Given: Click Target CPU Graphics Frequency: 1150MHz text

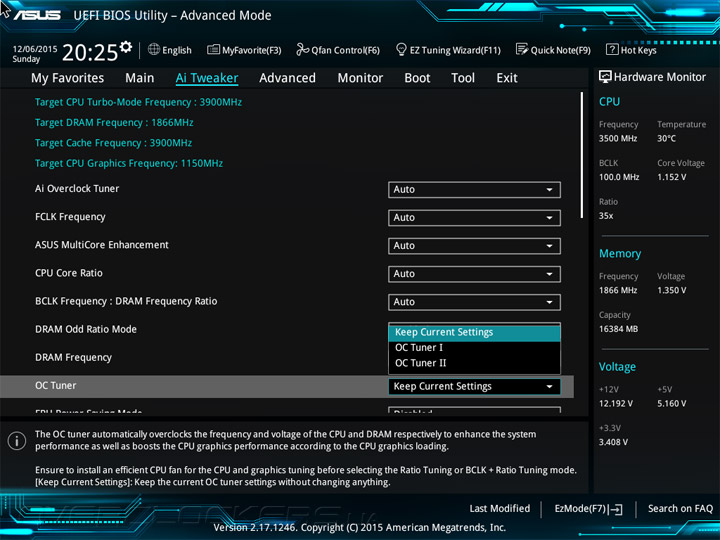Looking at the screenshot, I should (129, 163).
